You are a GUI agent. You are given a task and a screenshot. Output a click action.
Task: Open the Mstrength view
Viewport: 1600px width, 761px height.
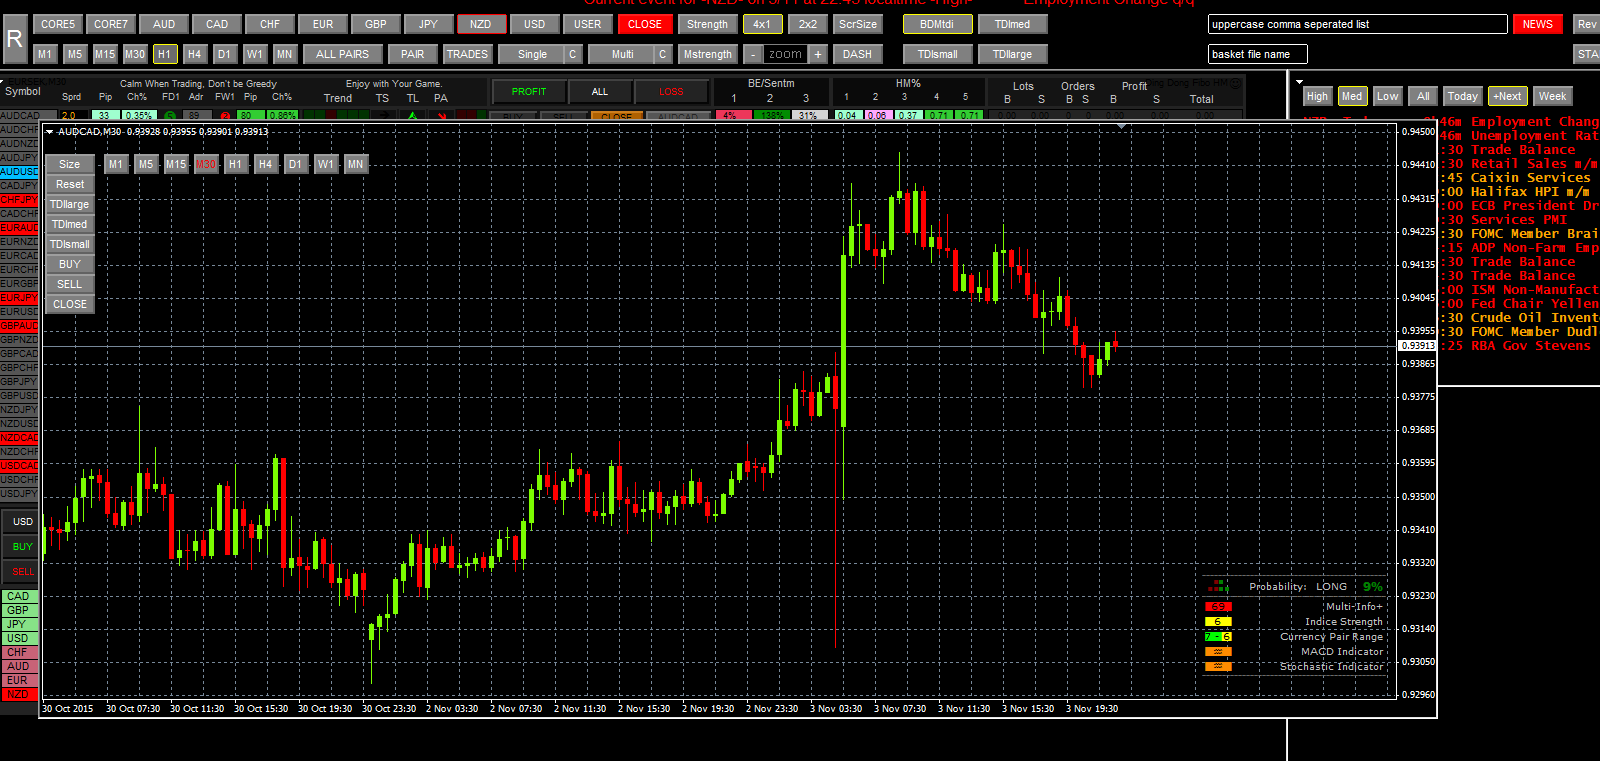(x=708, y=54)
